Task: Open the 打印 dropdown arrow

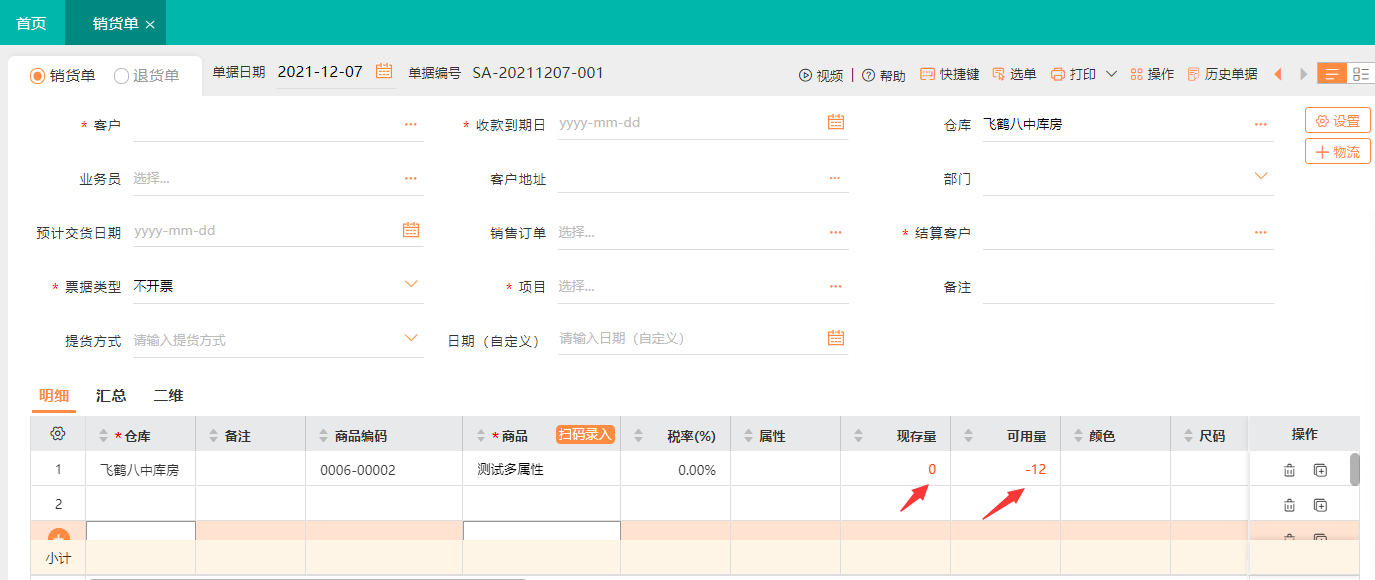Action: tap(1111, 74)
